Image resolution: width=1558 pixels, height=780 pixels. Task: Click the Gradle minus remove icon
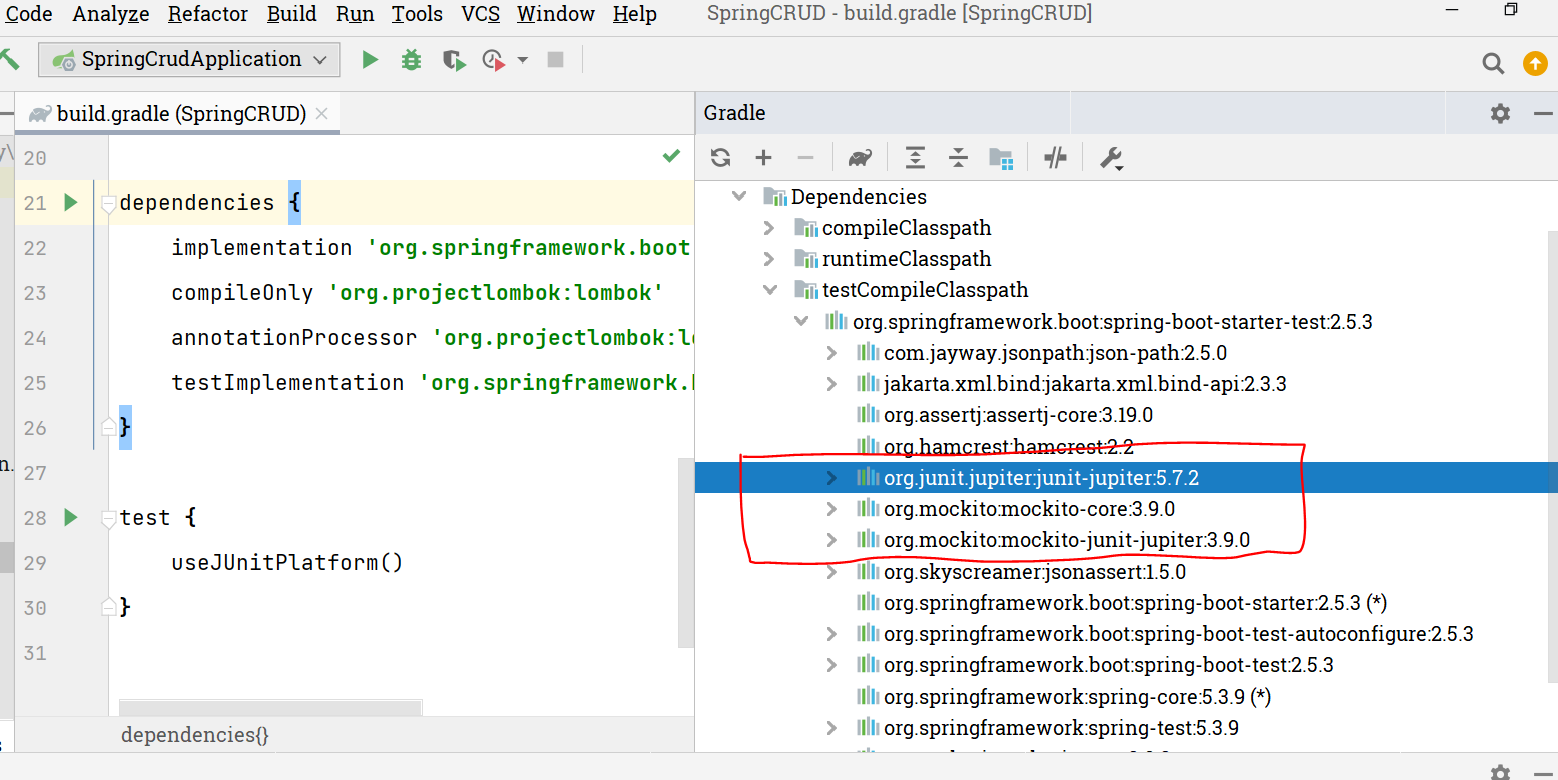[805, 157]
